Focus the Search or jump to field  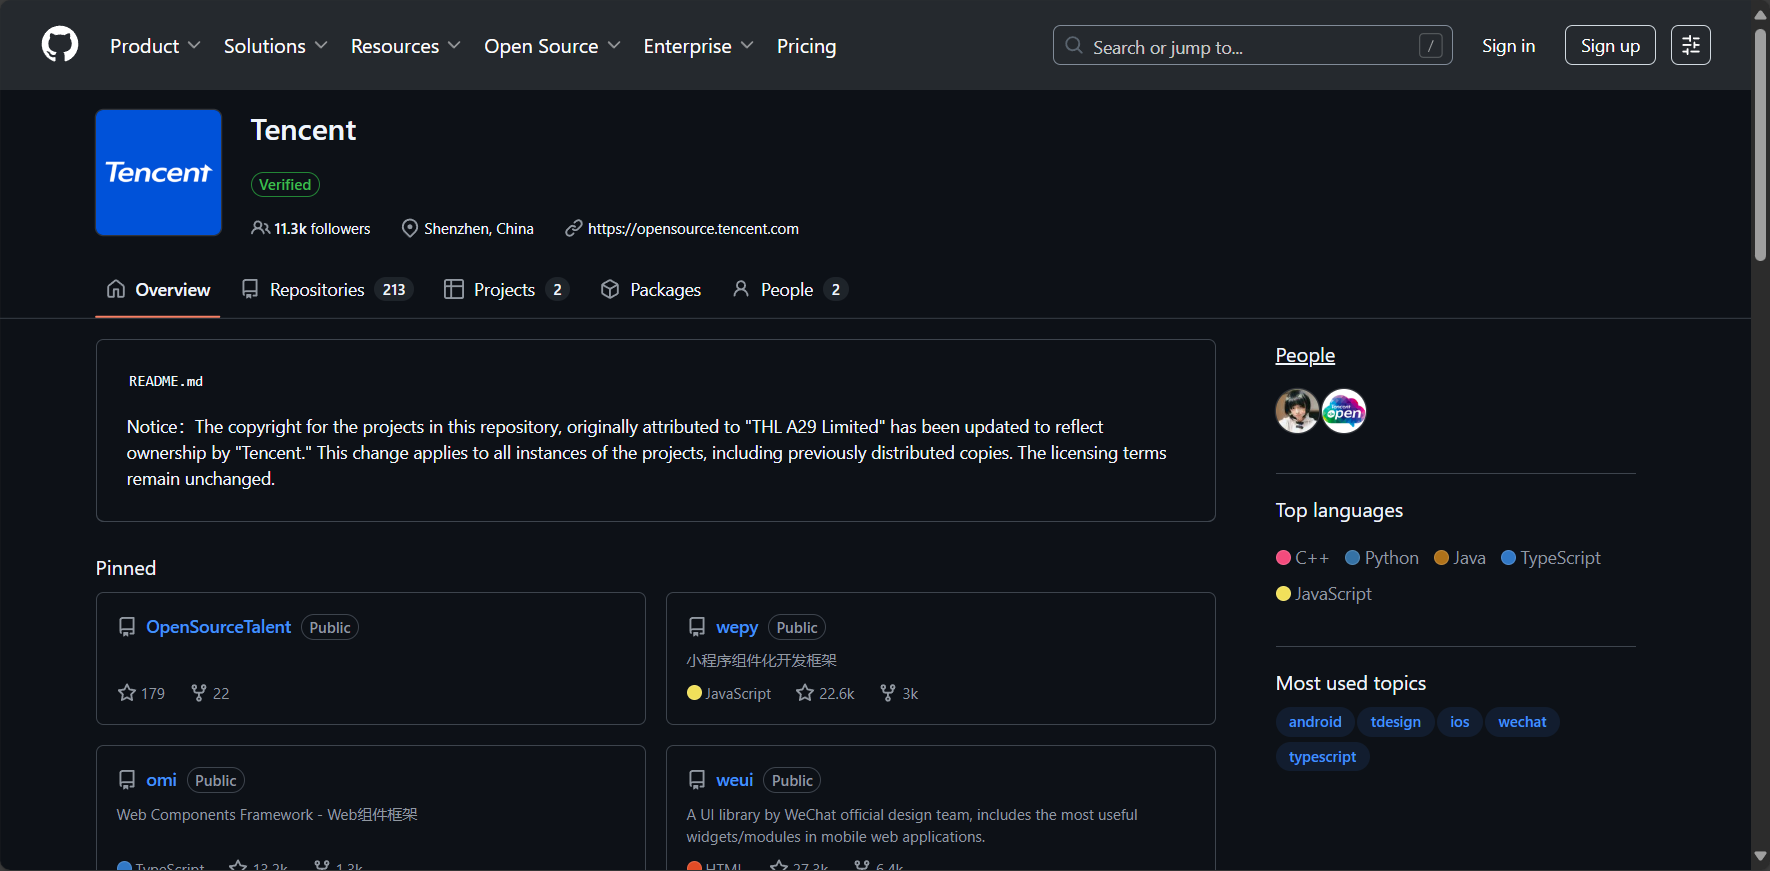coord(1252,46)
